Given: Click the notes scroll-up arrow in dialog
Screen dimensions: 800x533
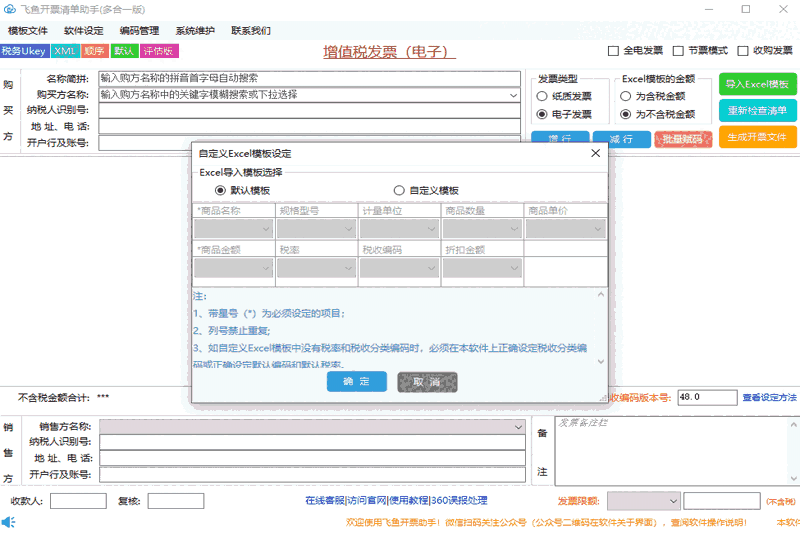Looking at the screenshot, I should tap(601, 295).
